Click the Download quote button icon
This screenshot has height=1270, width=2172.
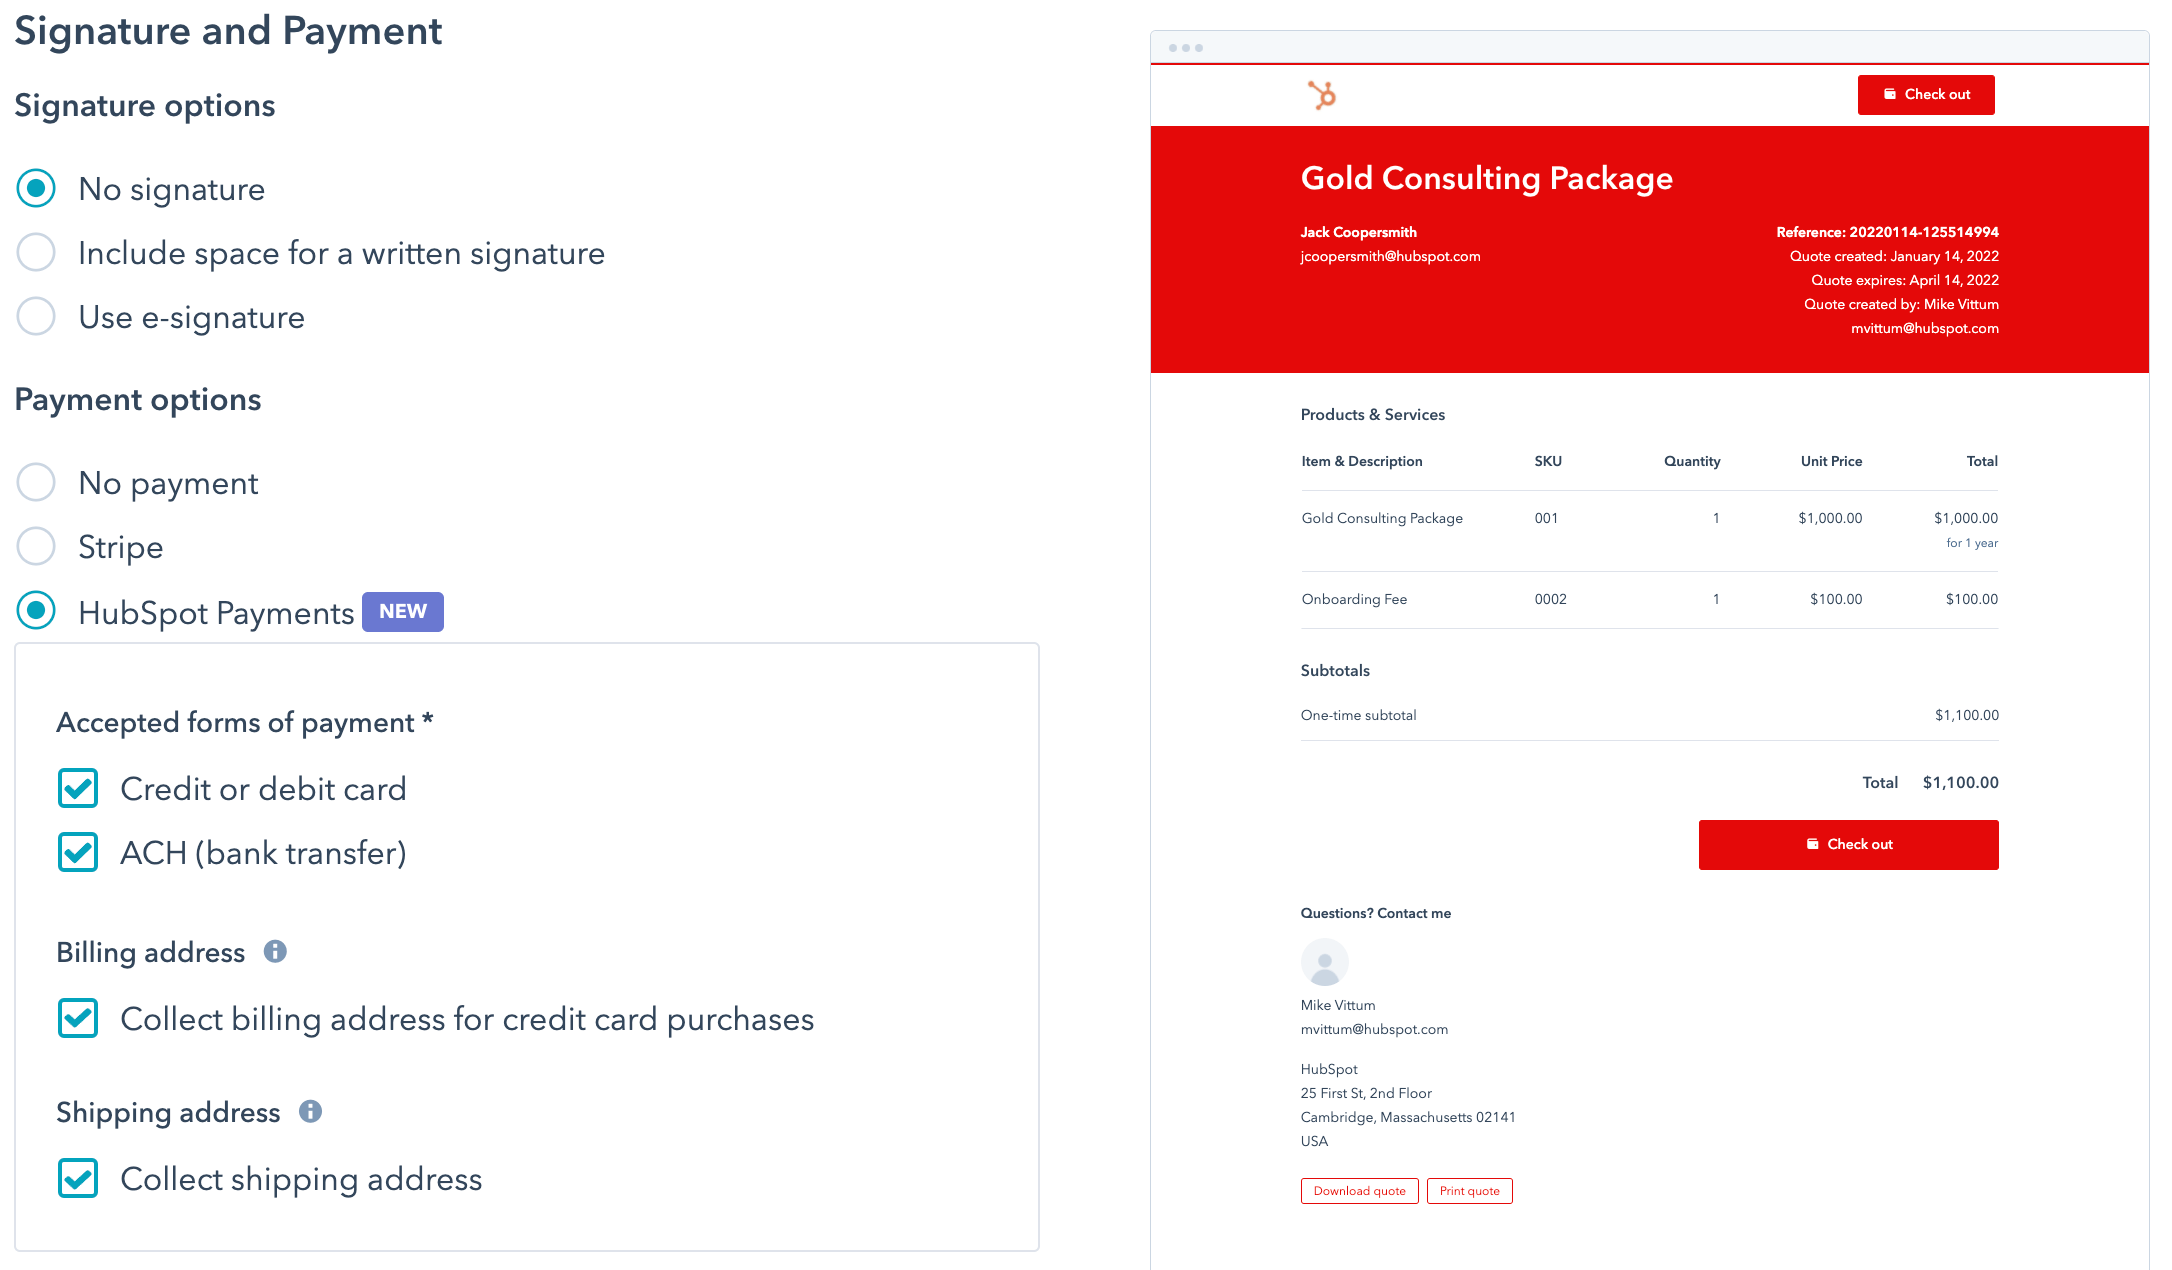point(1359,1190)
